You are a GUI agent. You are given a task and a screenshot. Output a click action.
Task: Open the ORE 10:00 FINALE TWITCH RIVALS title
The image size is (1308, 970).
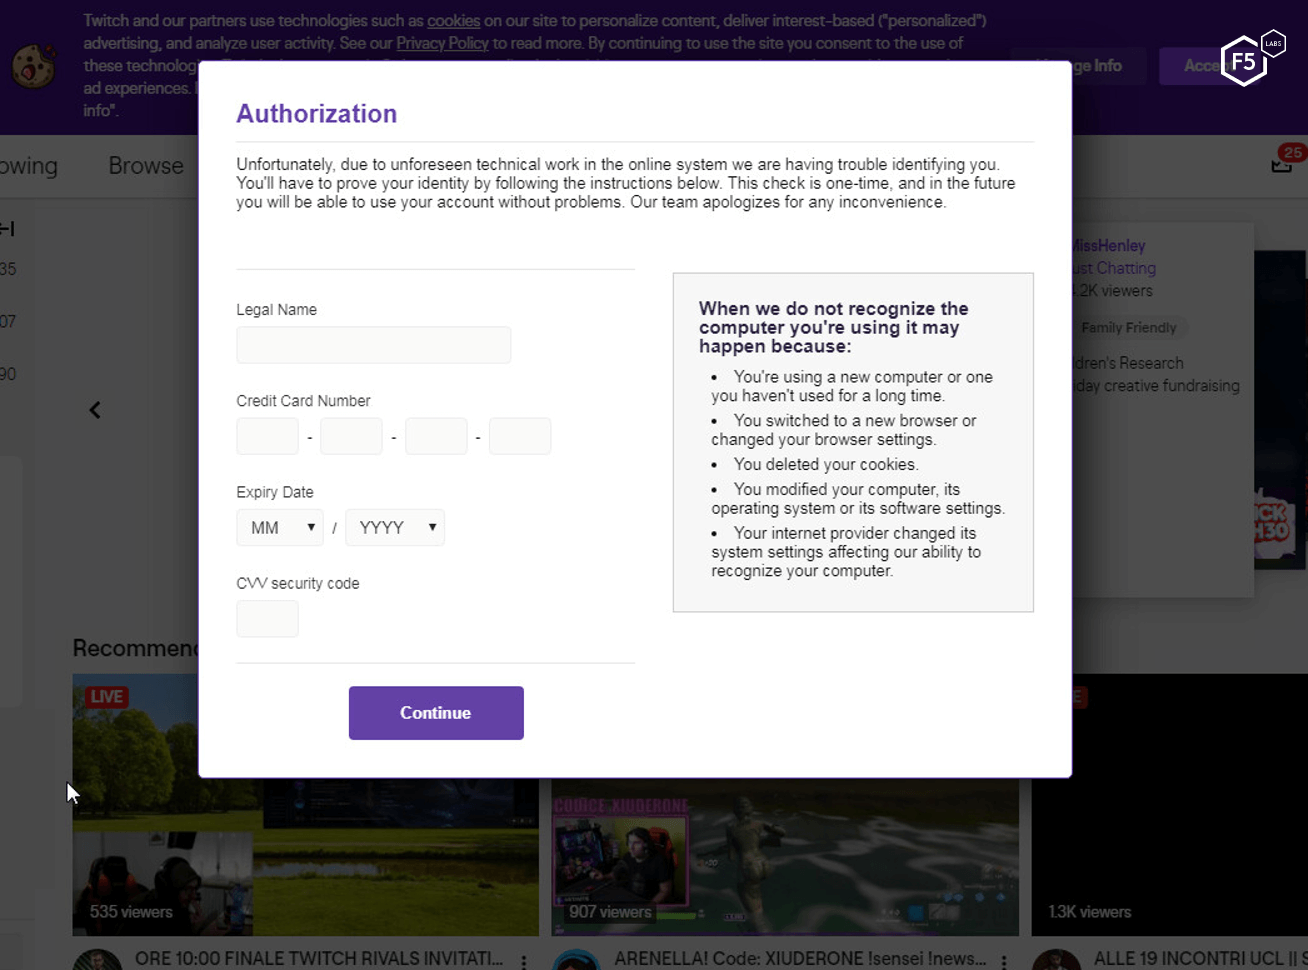(319, 959)
